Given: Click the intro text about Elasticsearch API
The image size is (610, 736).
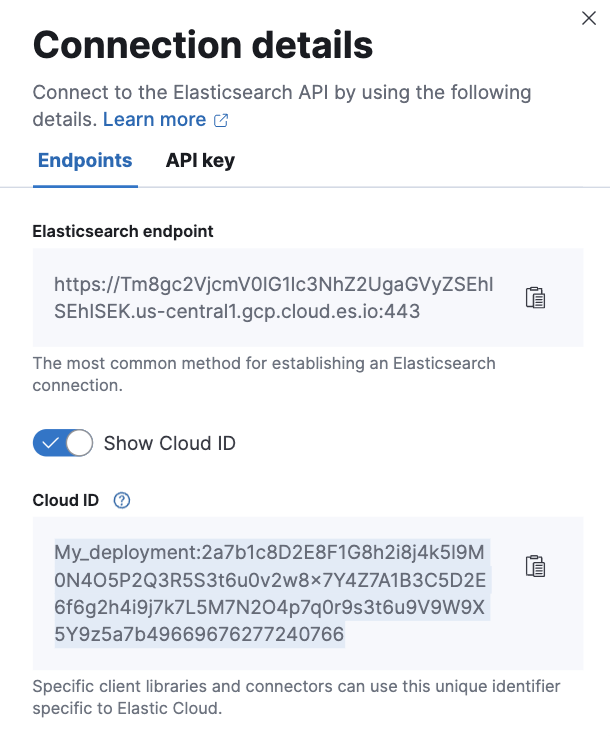Looking at the screenshot, I should 282,106.
